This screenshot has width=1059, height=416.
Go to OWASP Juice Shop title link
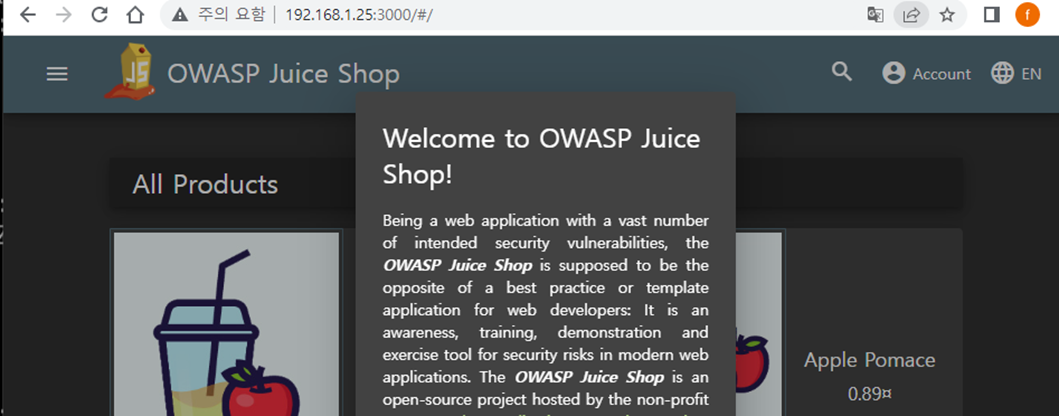284,74
